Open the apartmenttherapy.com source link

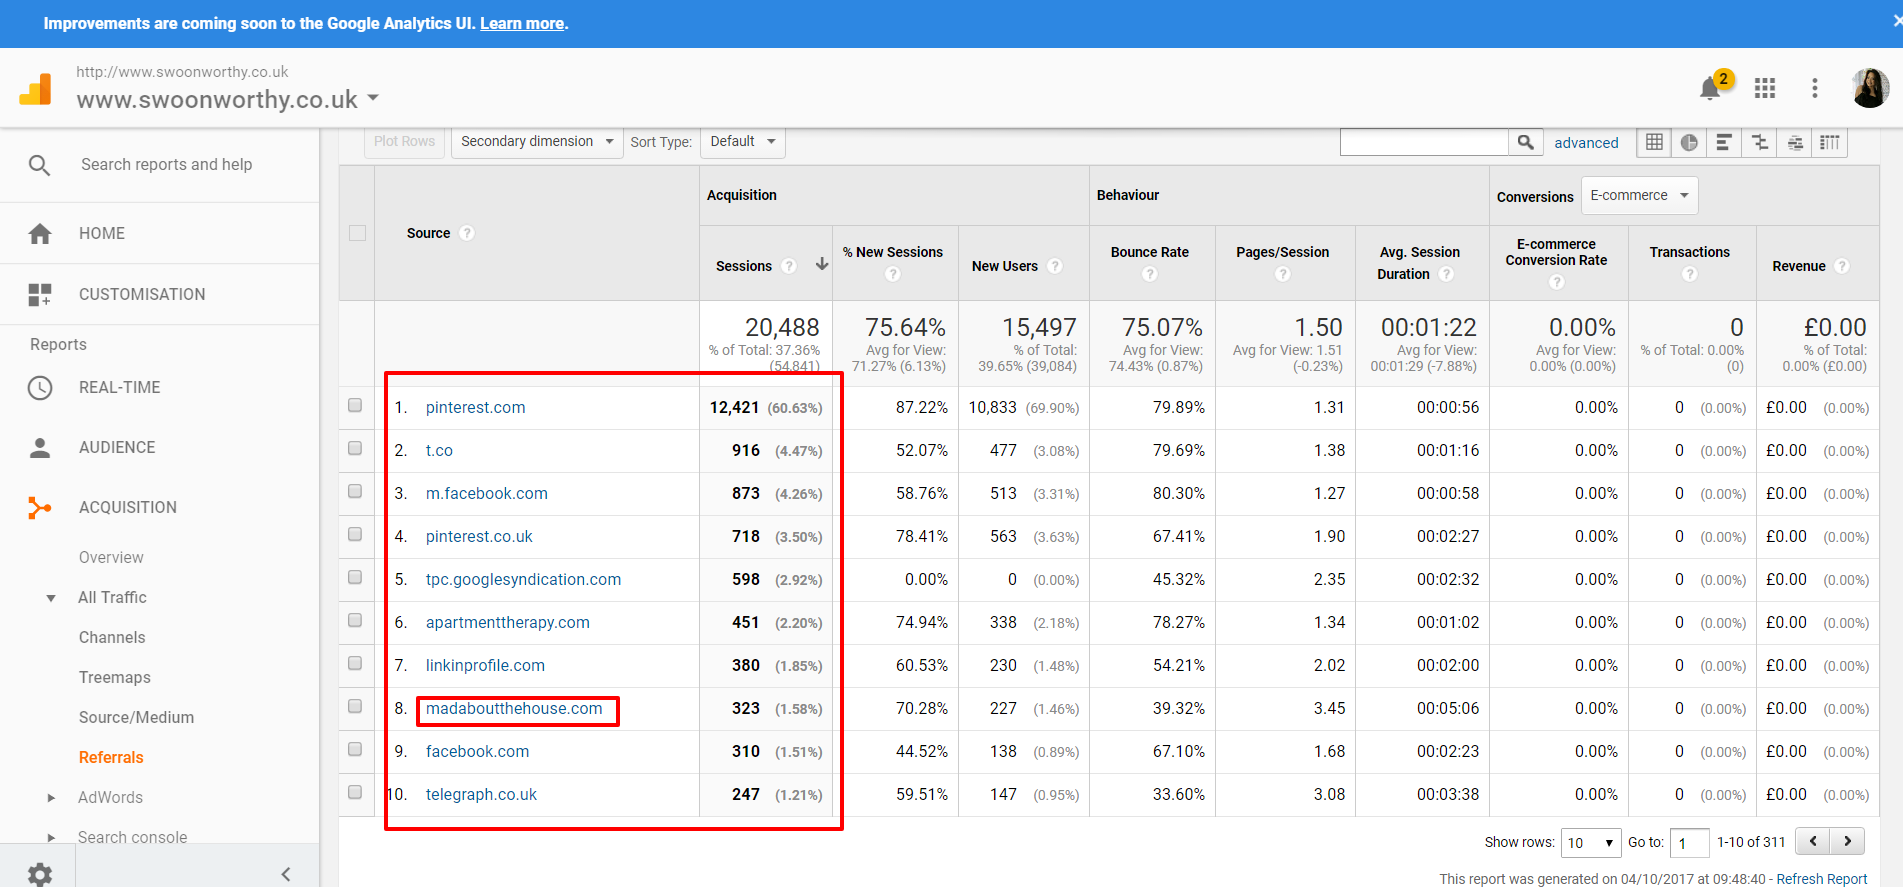pyautogui.click(x=507, y=622)
